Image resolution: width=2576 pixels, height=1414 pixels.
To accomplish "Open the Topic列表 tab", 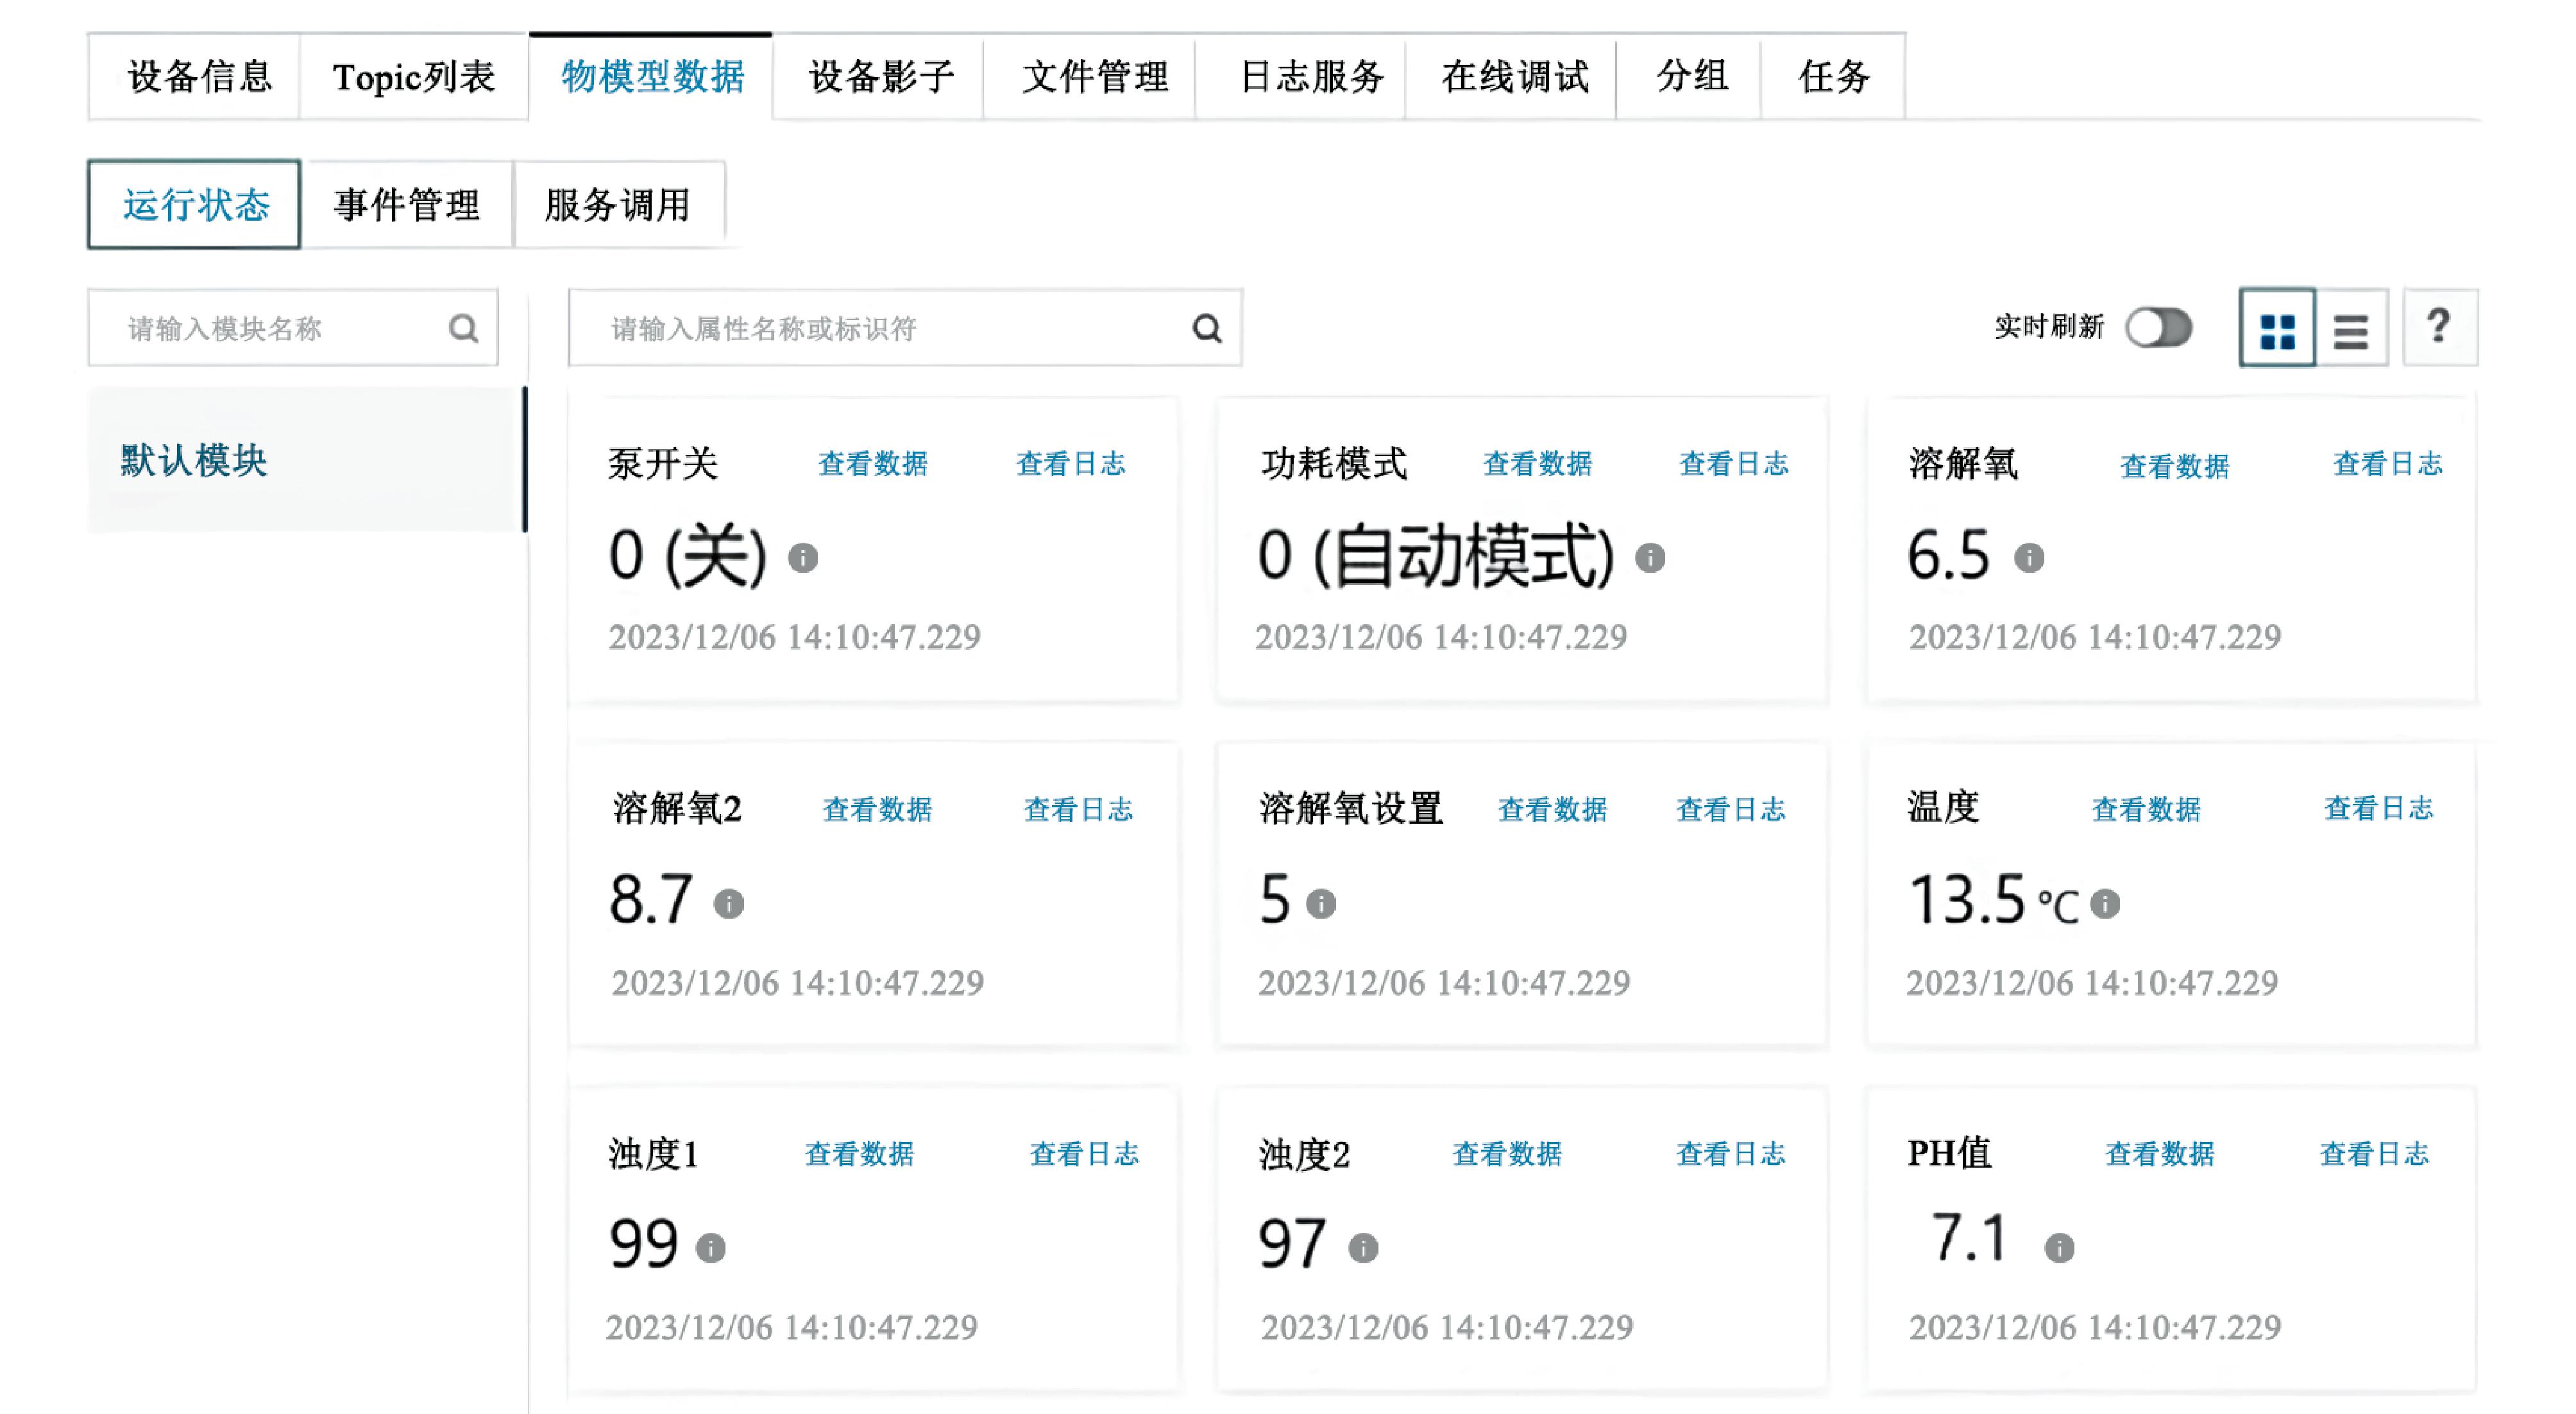I will [x=414, y=77].
